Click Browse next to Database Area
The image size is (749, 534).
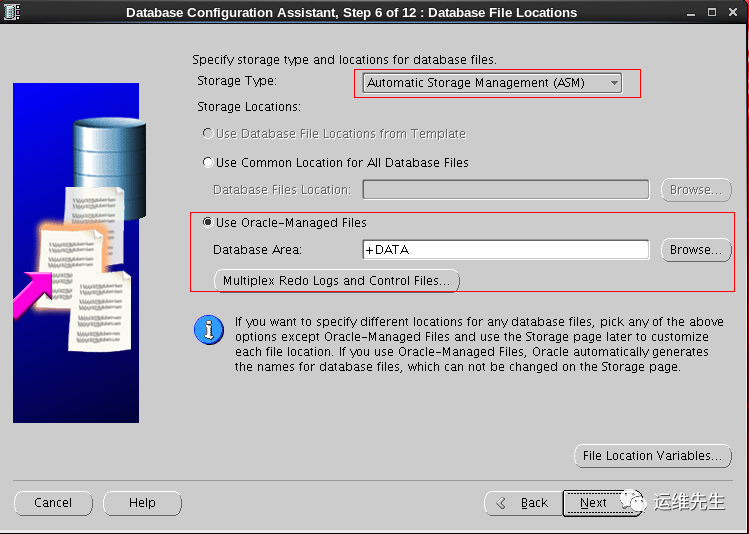696,250
